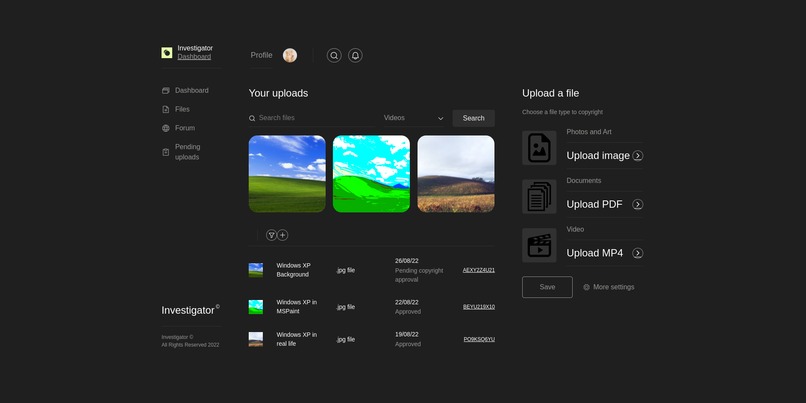Open More settings link
Viewport: 806px width, 403px height.
(x=614, y=287)
